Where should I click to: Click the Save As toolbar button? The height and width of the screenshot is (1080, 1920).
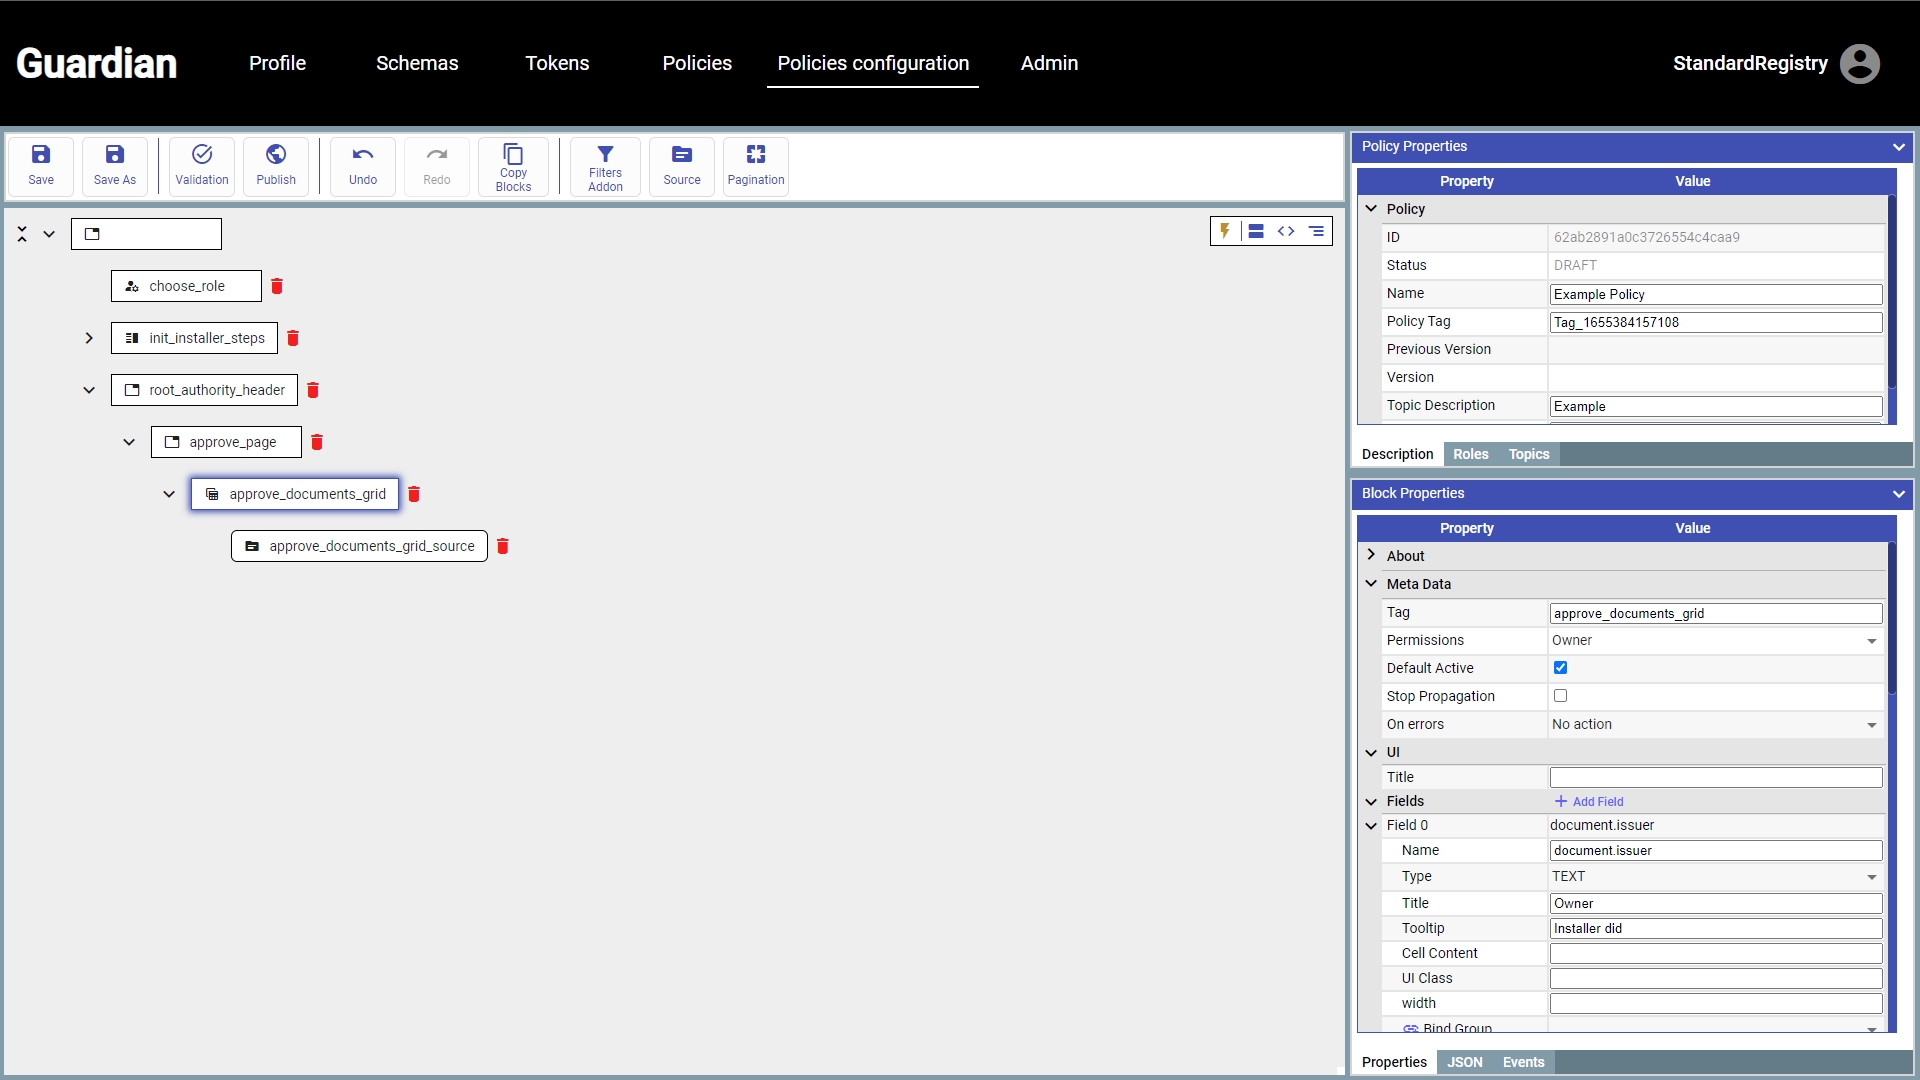point(115,166)
